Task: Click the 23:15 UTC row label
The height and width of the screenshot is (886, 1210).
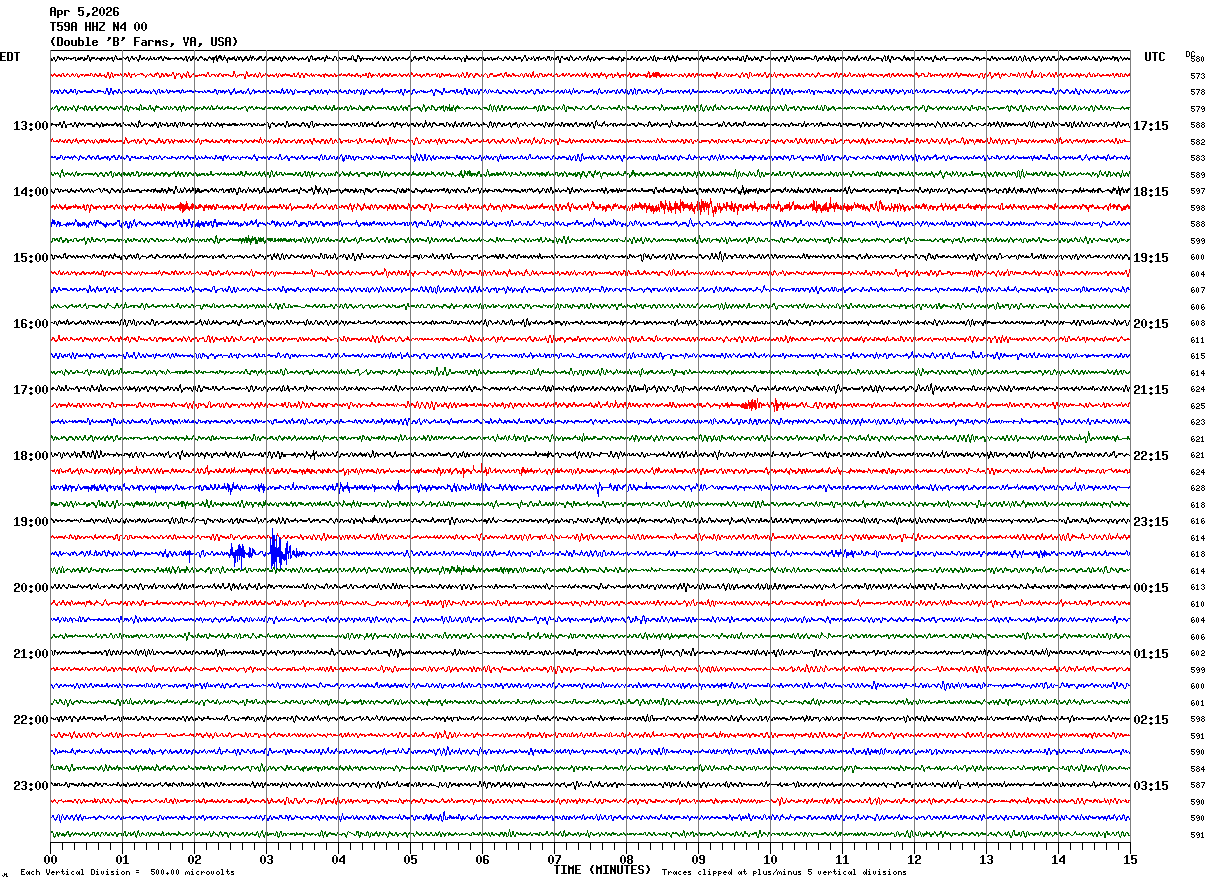Action: click(x=1151, y=522)
